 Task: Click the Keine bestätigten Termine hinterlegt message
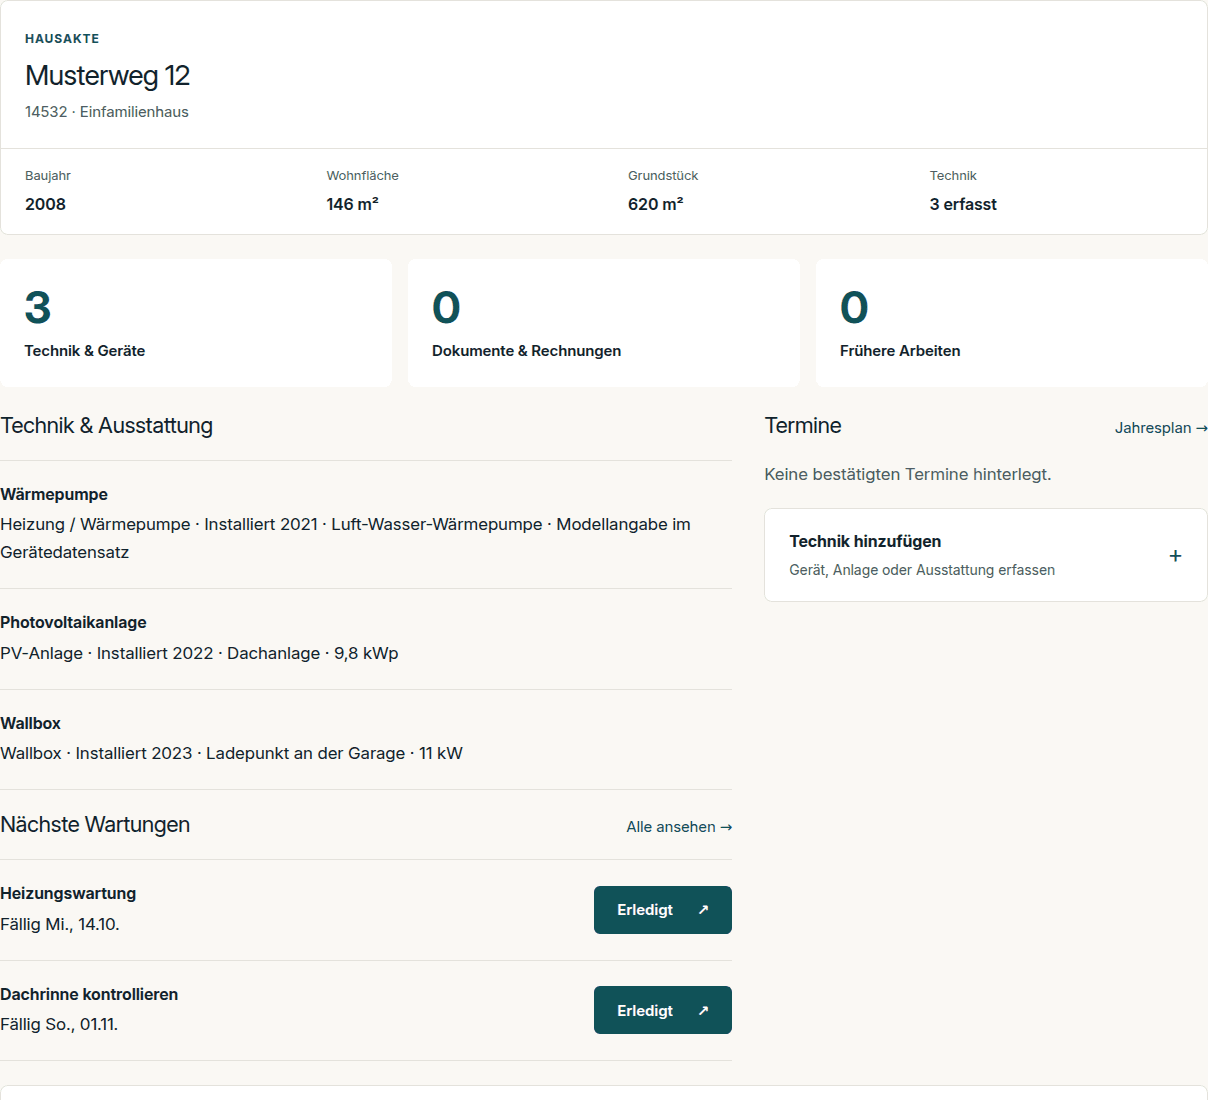point(908,474)
